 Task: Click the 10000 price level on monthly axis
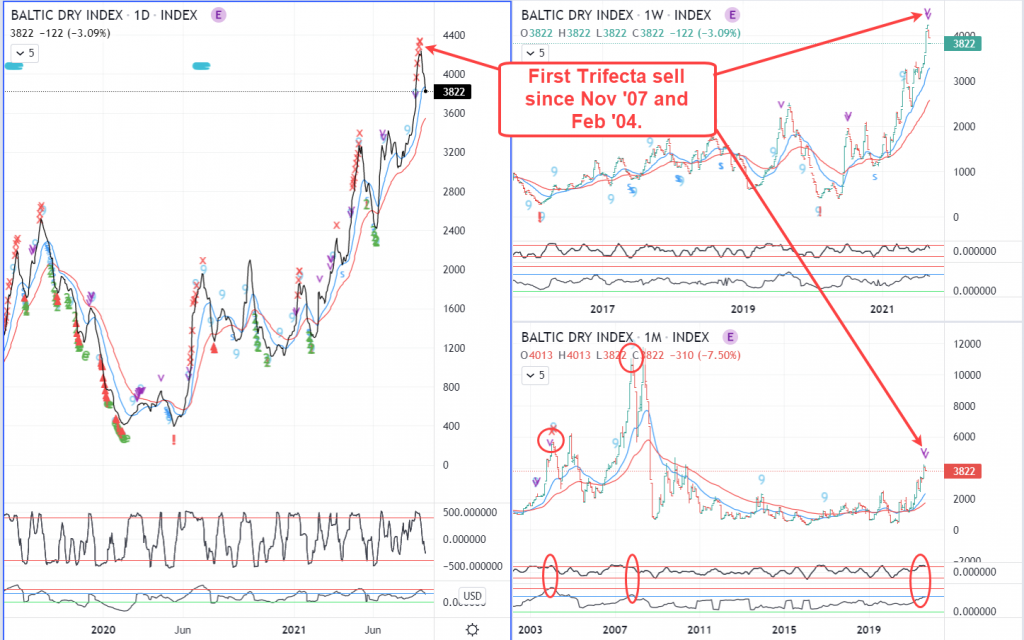pos(967,375)
